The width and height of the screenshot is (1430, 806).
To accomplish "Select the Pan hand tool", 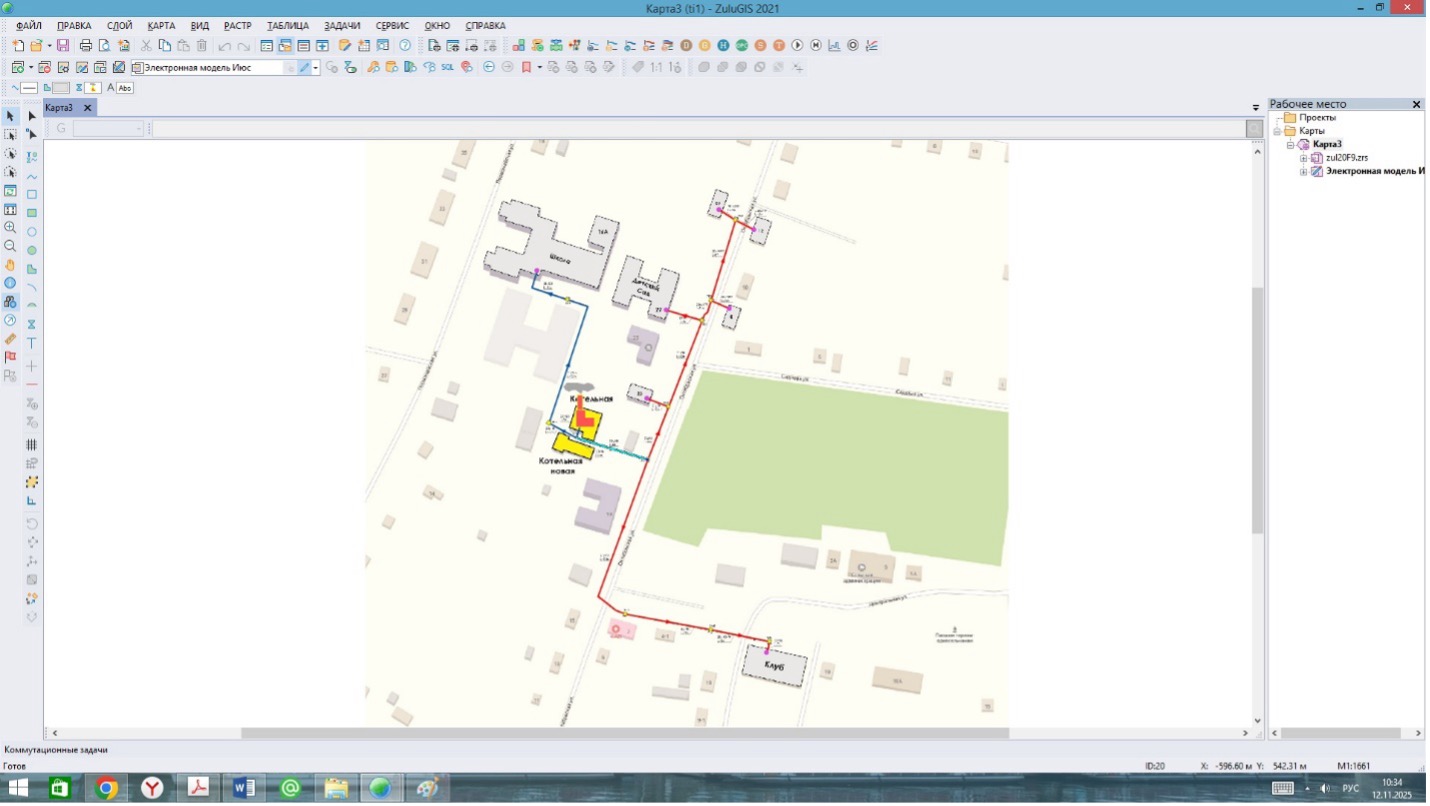I will pyautogui.click(x=10, y=265).
